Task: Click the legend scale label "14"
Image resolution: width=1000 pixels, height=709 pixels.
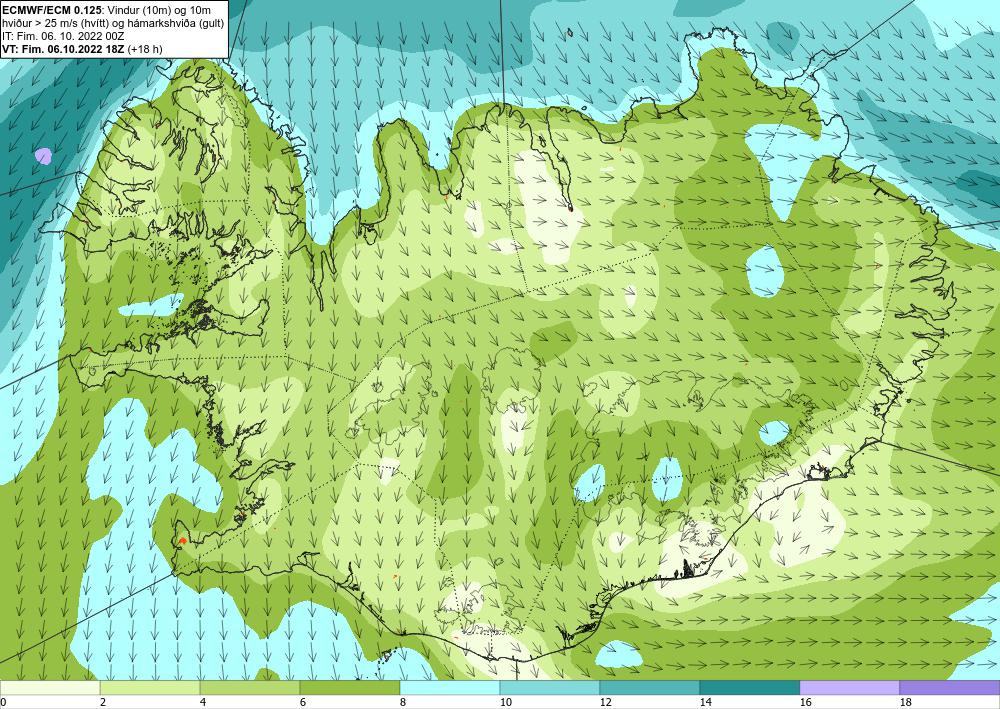Action: tap(705, 703)
